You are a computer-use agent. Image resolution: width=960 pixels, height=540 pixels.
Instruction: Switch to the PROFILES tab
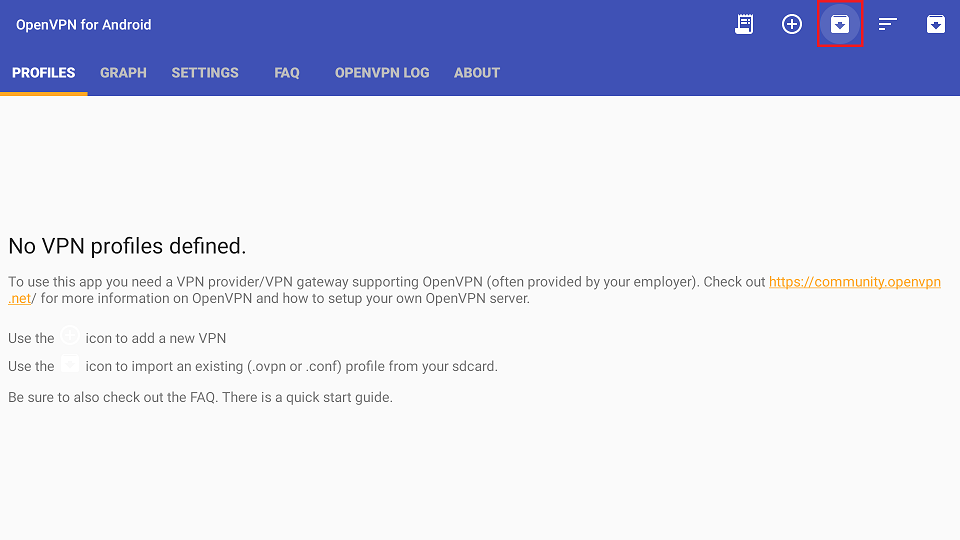[43, 73]
